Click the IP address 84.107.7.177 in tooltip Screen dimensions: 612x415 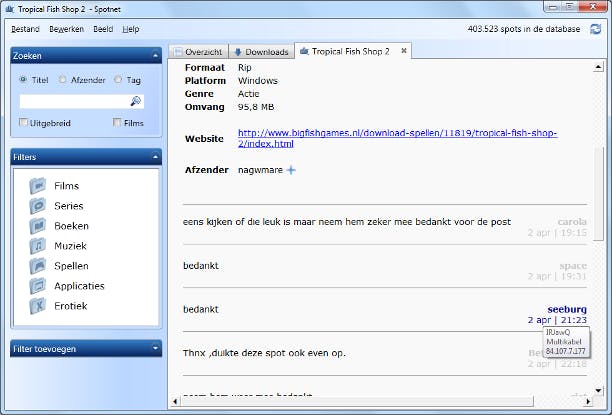(566, 351)
